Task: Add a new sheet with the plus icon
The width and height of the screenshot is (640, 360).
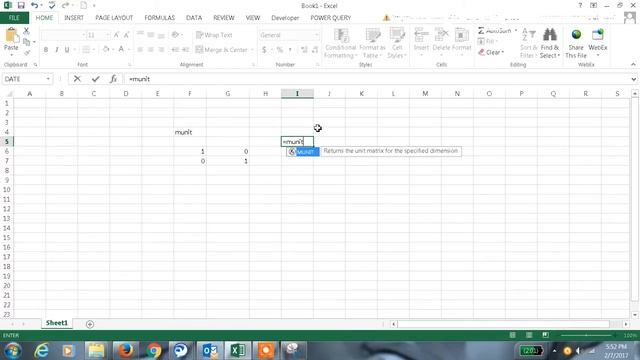Action: click(x=90, y=324)
